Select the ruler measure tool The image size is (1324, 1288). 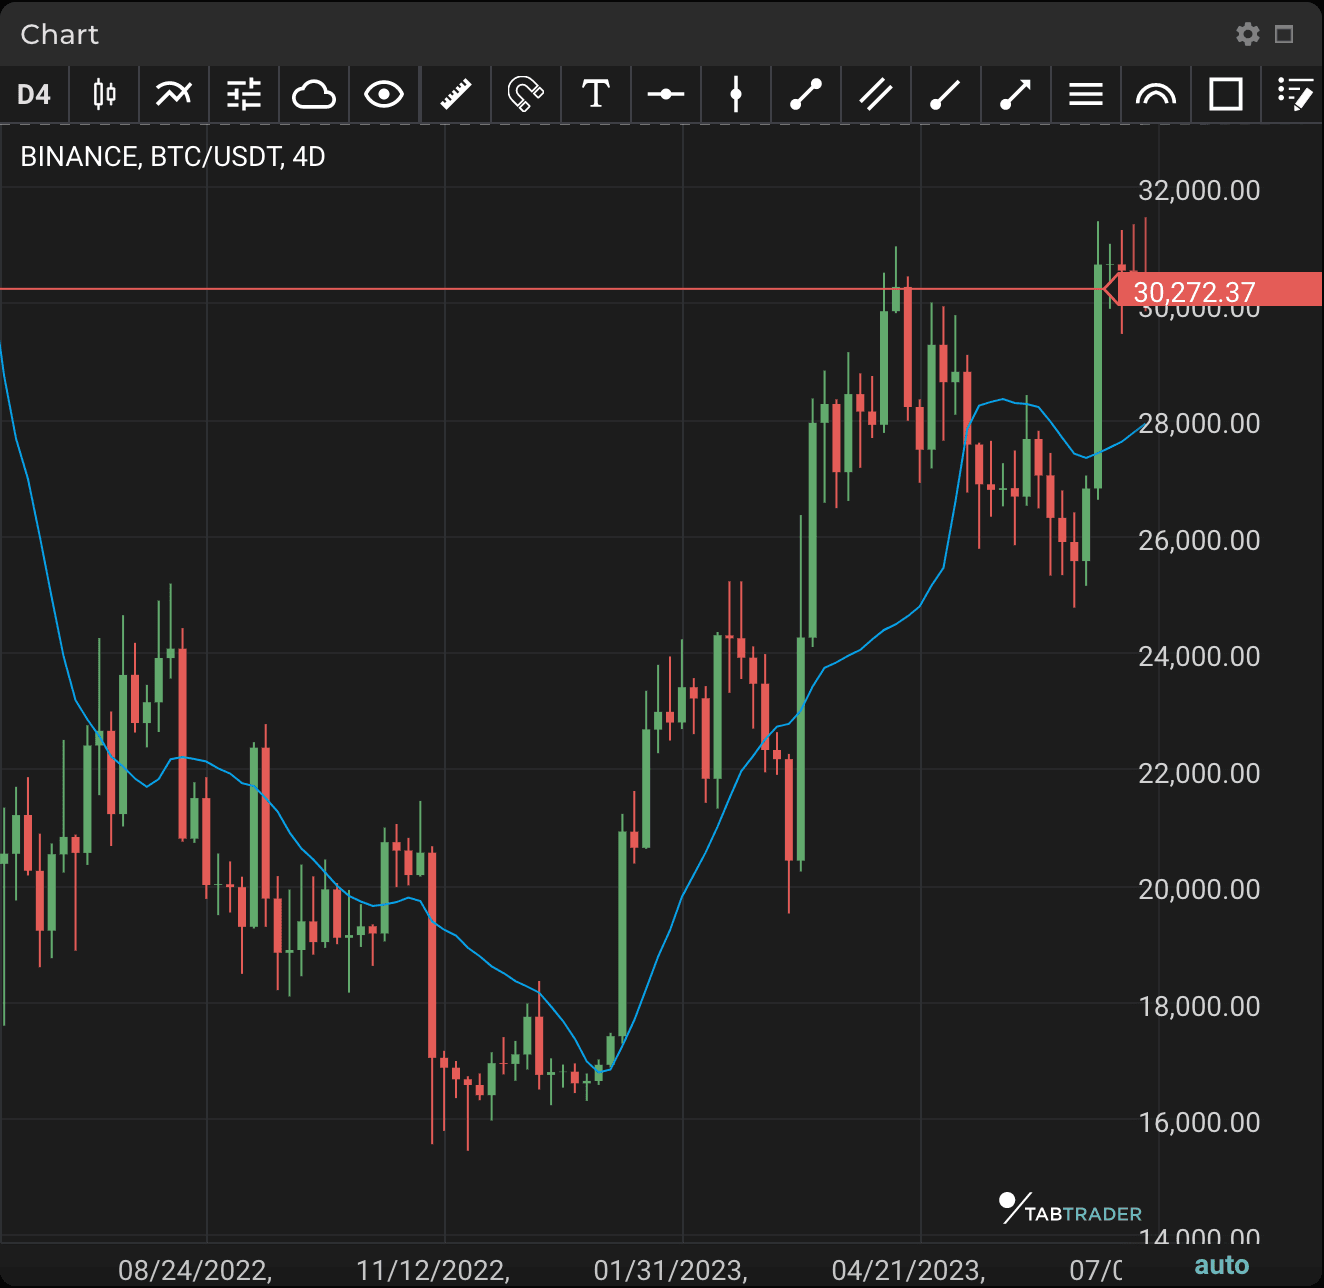[x=455, y=94]
